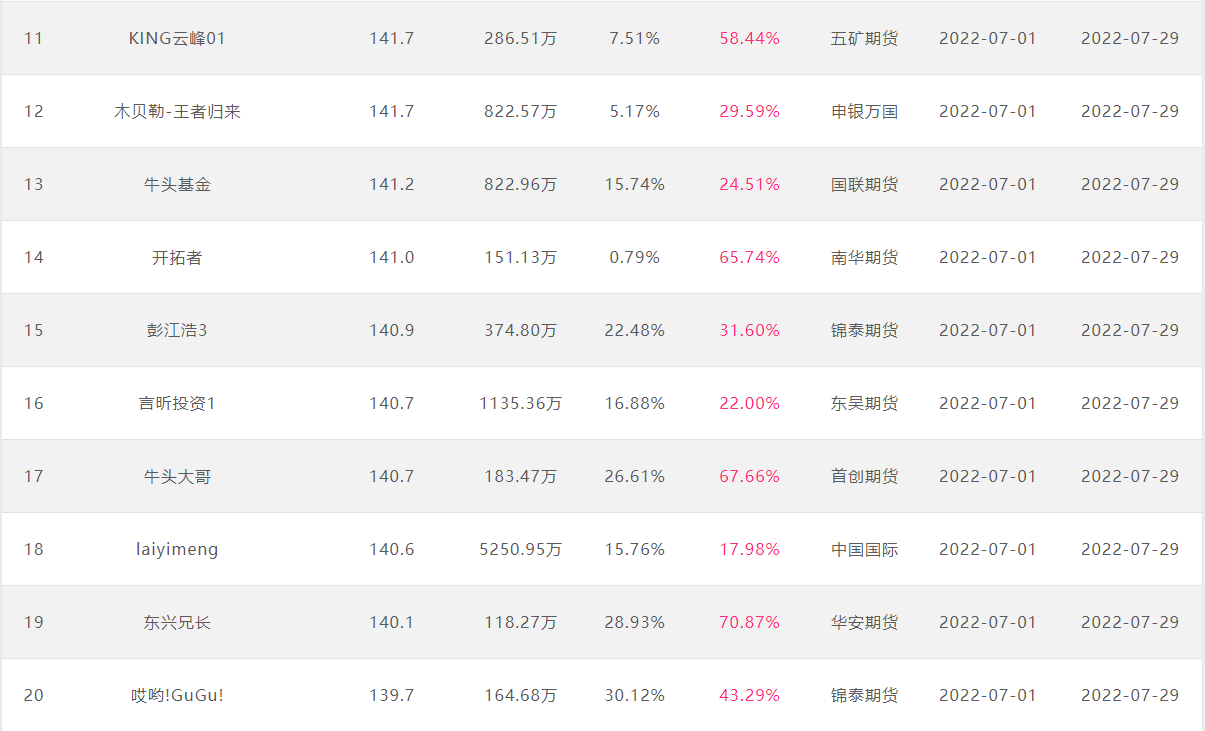Select the 58.44% return value
The width and height of the screenshot is (1205, 731).
[749, 38]
